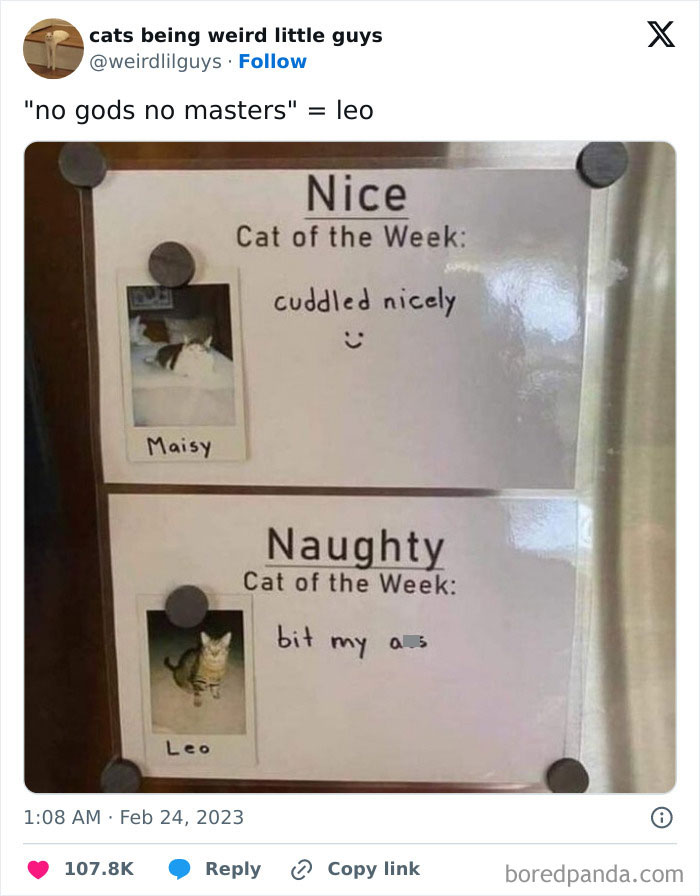Click the 107.8K likes count
Image resolution: width=700 pixels, height=896 pixels.
coord(99,869)
